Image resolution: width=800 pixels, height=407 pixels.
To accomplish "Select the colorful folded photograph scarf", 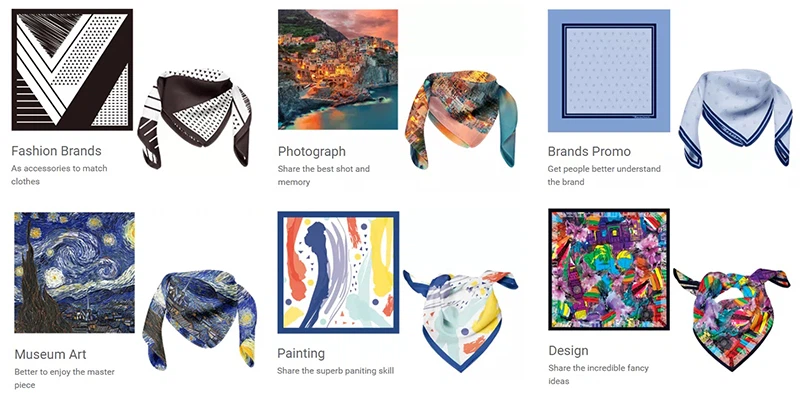I will (x=461, y=118).
